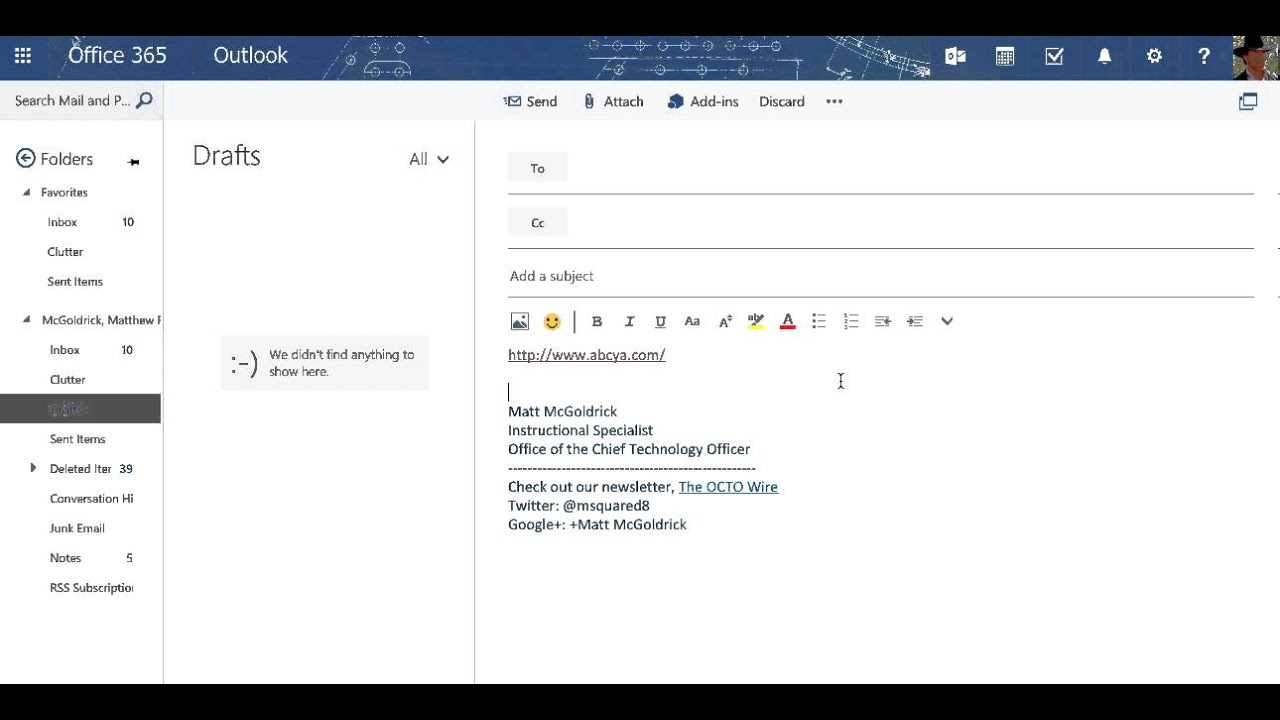Open the All filter dropdown
1280x720 pixels.
pos(429,159)
